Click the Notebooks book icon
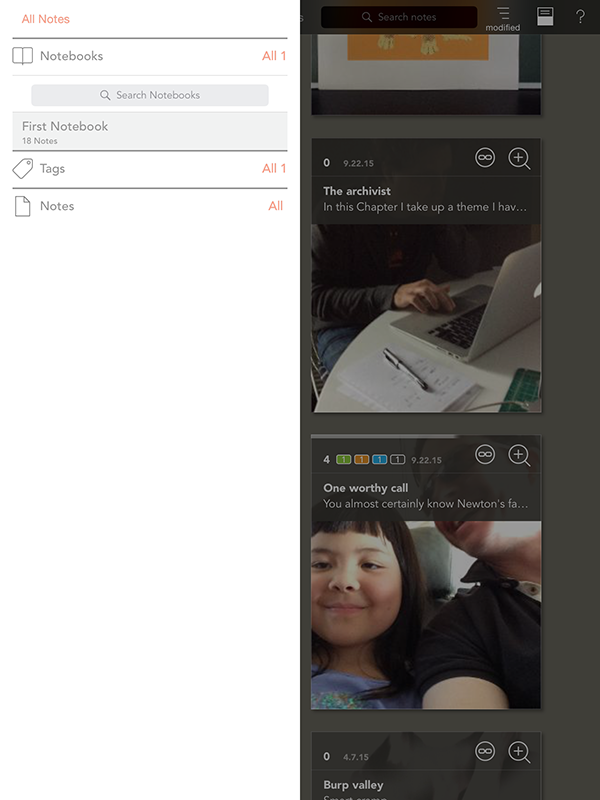The image size is (600, 800). (x=22, y=56)
